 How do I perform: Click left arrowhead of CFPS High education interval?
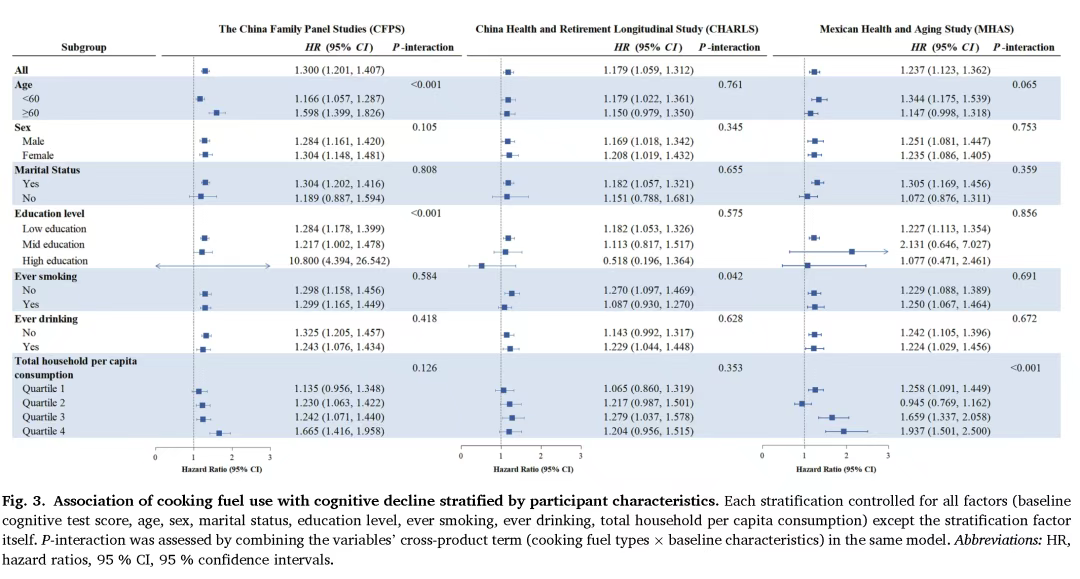point(160,266)
